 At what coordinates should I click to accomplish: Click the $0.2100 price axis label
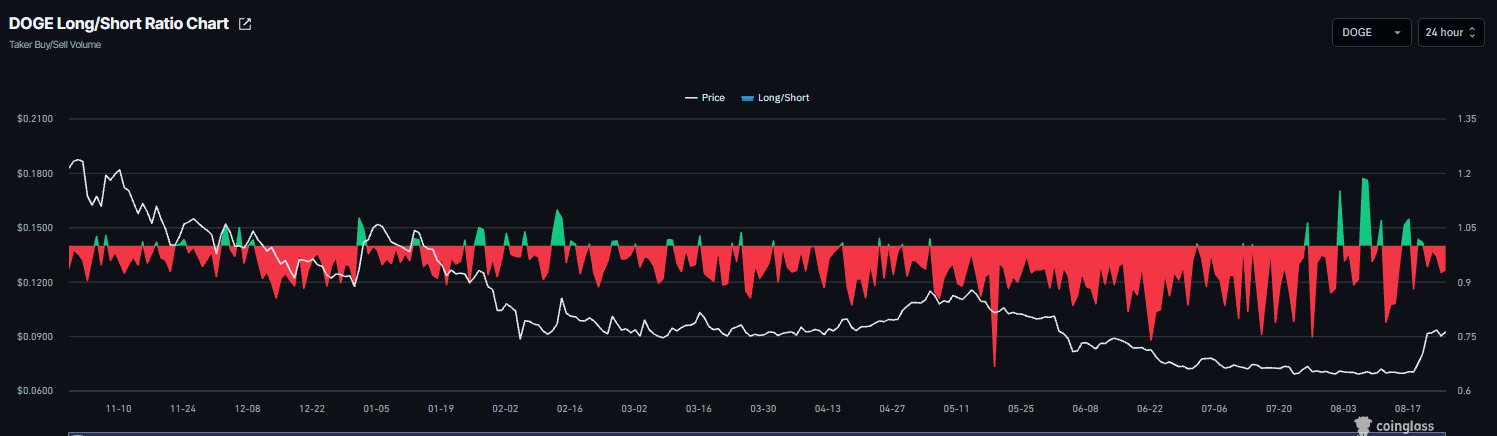click(35, 119)
